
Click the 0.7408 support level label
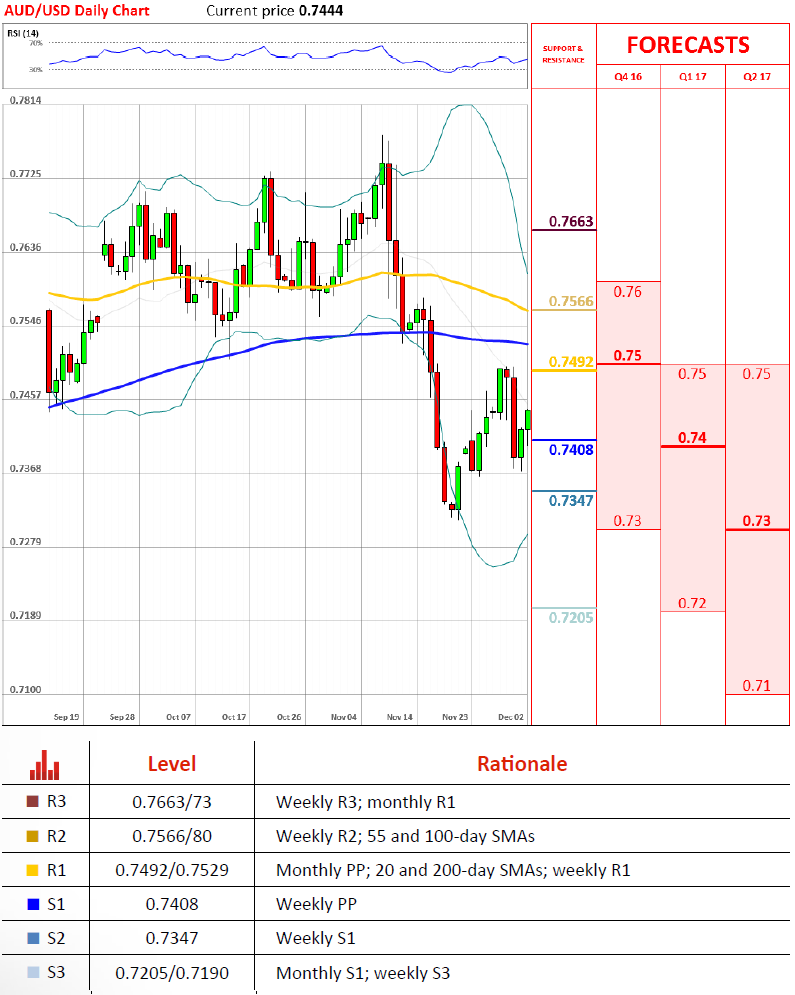[x=571, y=450]
